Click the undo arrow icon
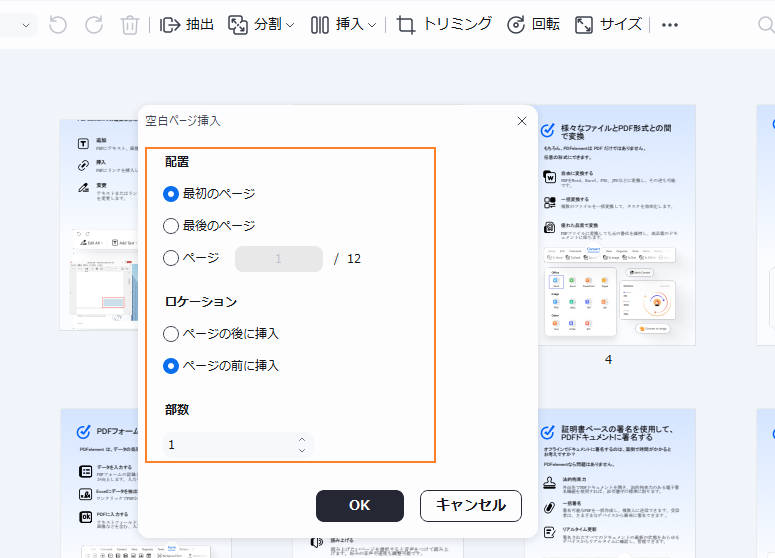 click(58, 24)
